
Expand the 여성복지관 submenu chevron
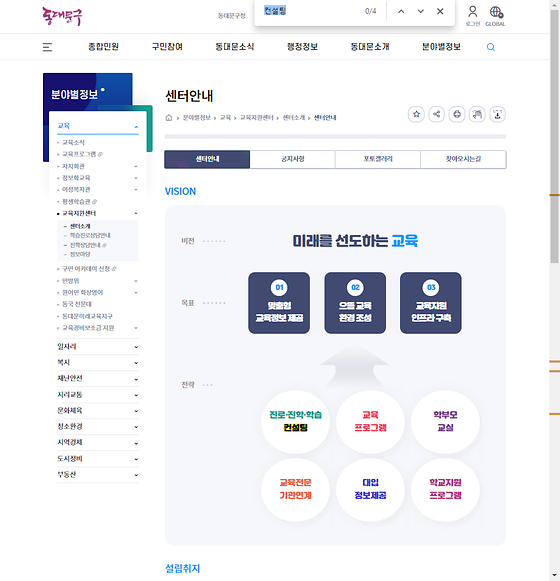[x=136, y=190]
